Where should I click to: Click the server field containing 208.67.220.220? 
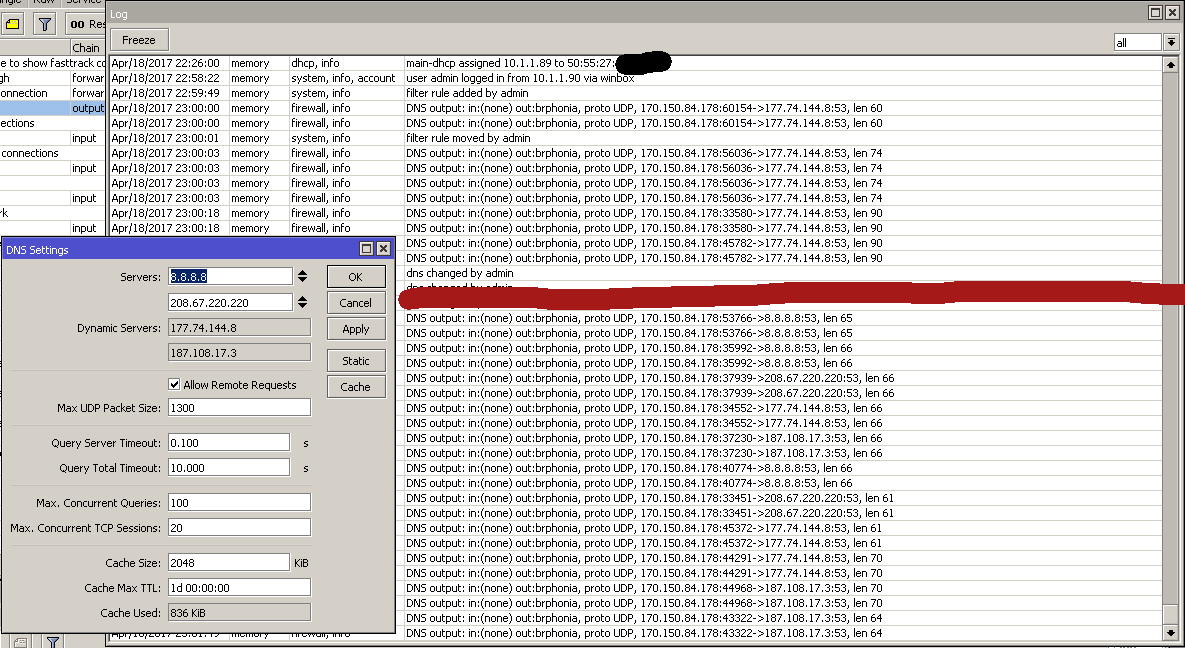pos(230,302)
